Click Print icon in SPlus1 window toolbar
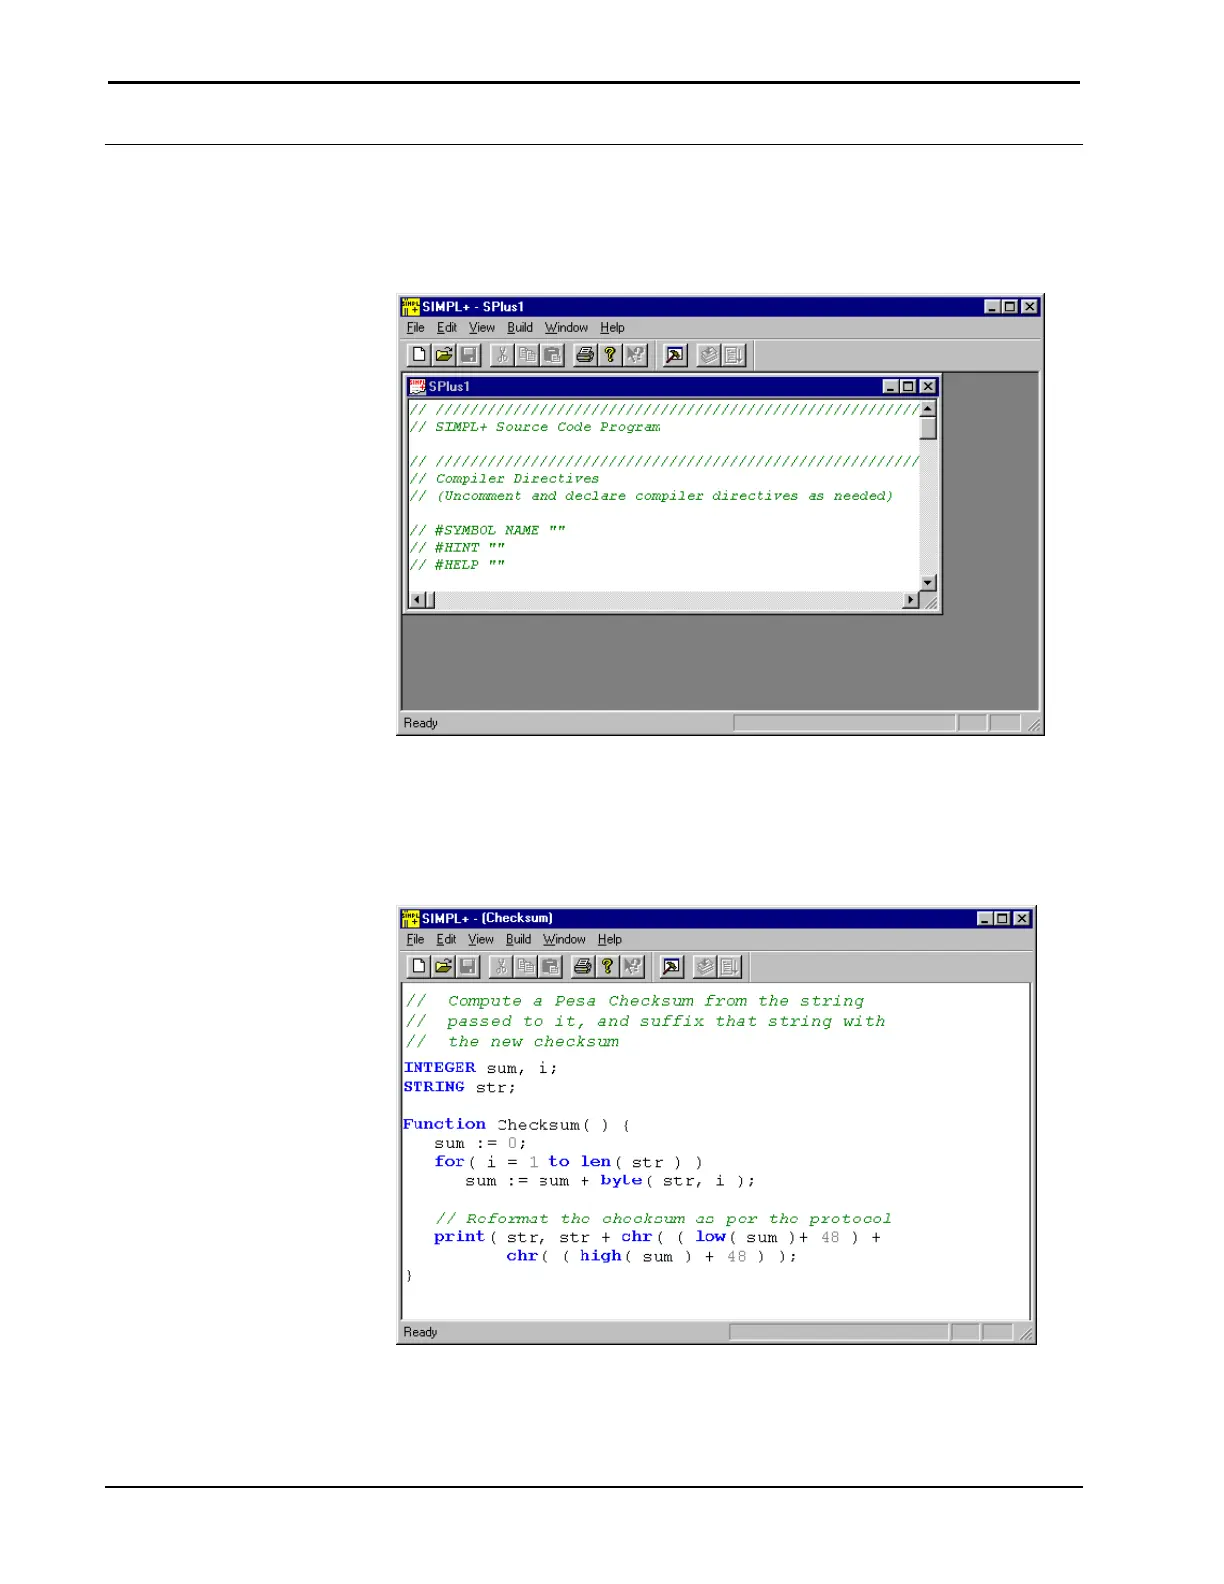This screenshot has width=1224, height=1584. tap(585, 355)
